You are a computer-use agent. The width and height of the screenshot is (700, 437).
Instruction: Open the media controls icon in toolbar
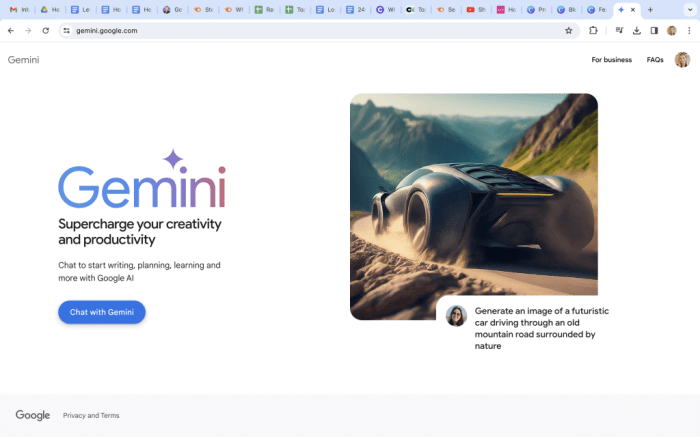[x=619, y=31]
